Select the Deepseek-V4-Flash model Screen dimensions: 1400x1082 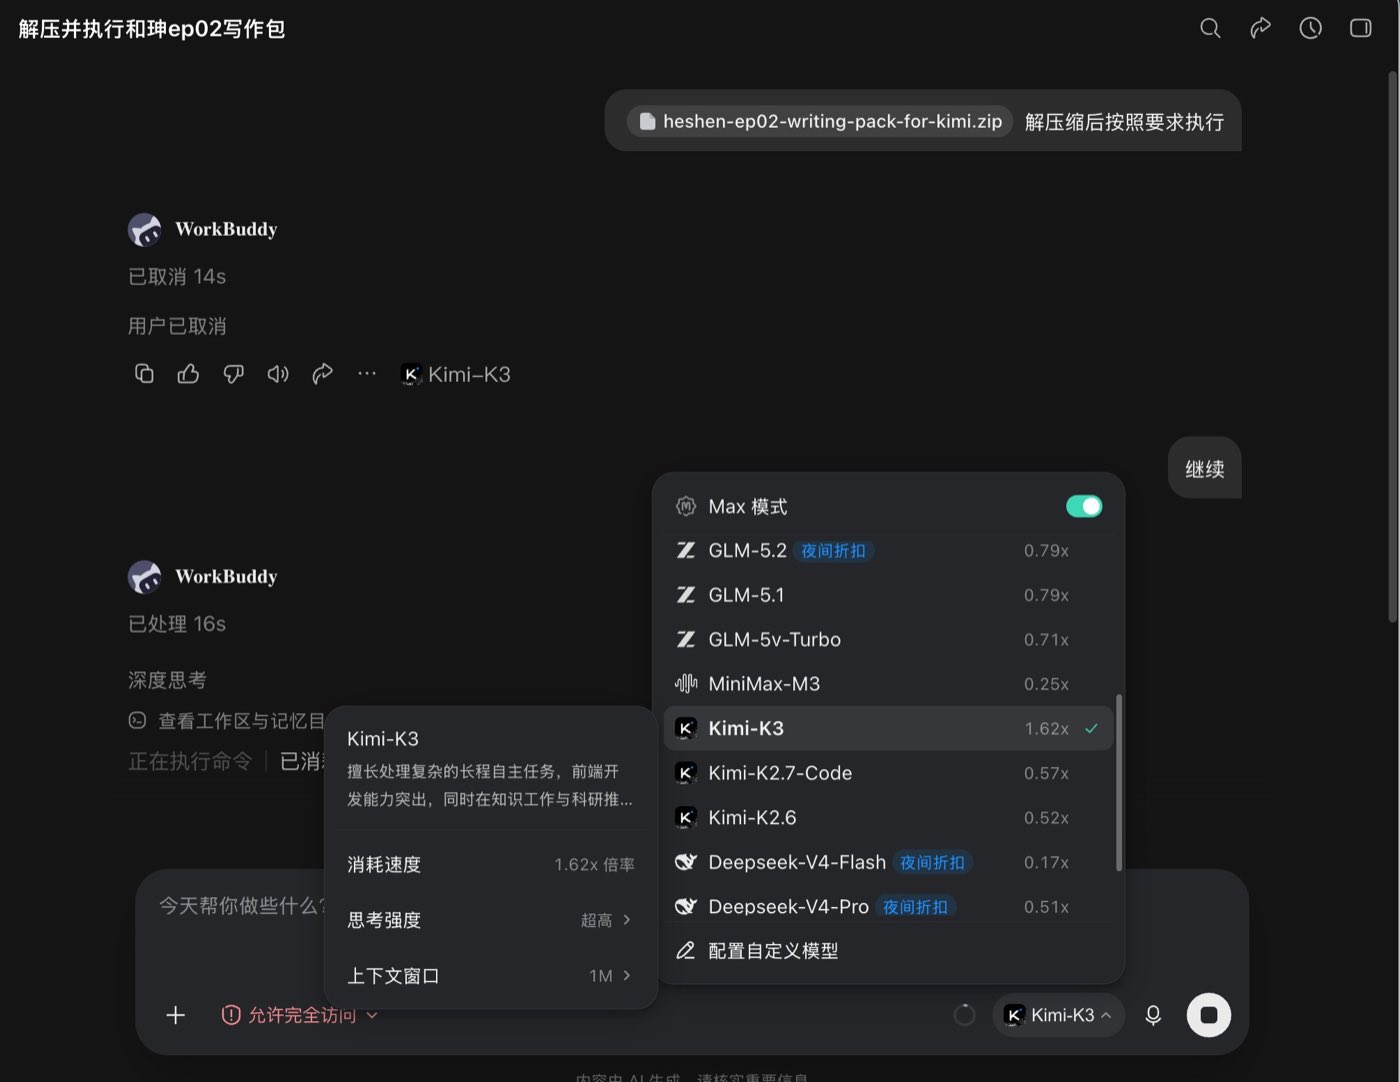[888, 862]
